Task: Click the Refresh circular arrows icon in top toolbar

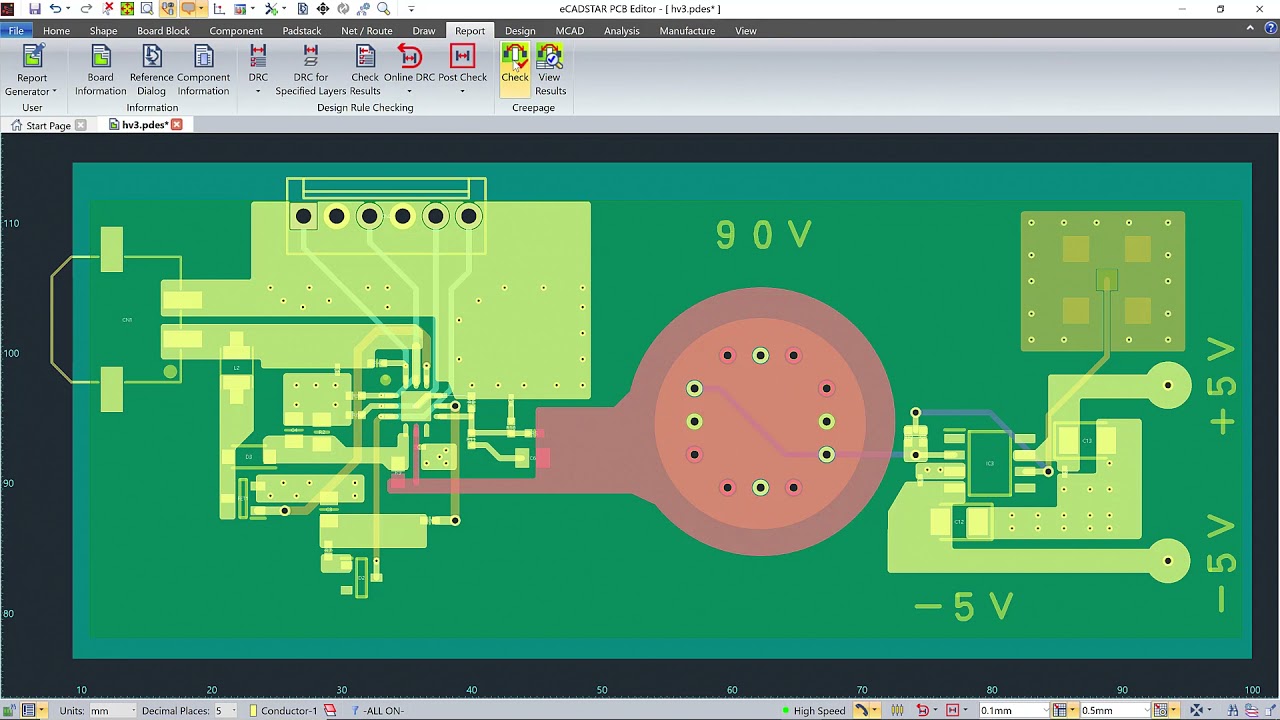Action: coord(343,9)
